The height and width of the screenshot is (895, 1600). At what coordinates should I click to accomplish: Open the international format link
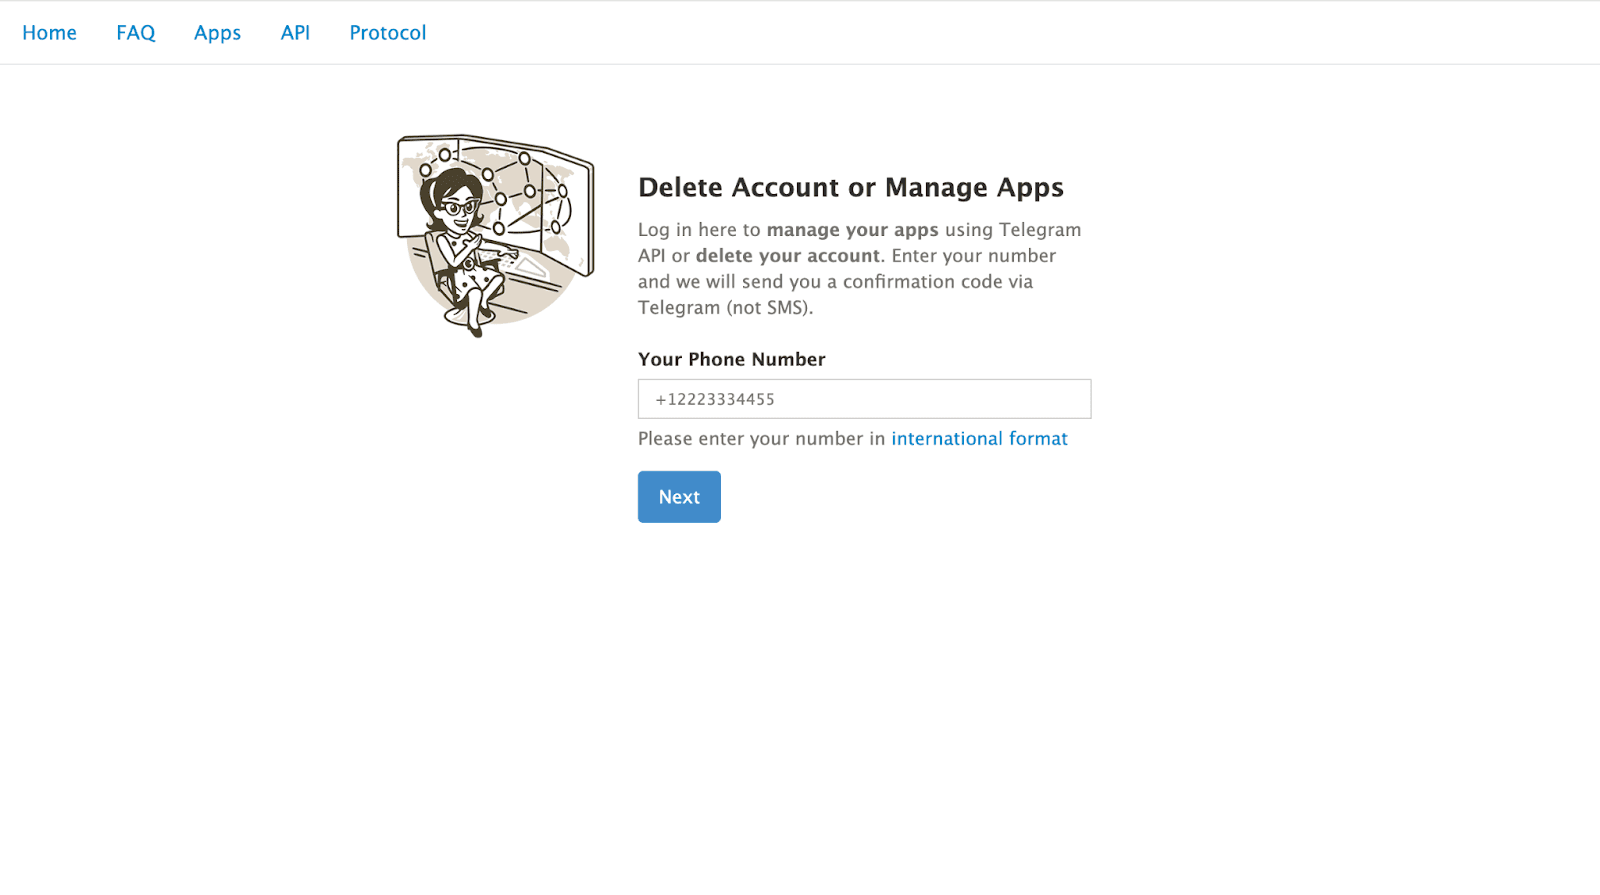(979, 439)
